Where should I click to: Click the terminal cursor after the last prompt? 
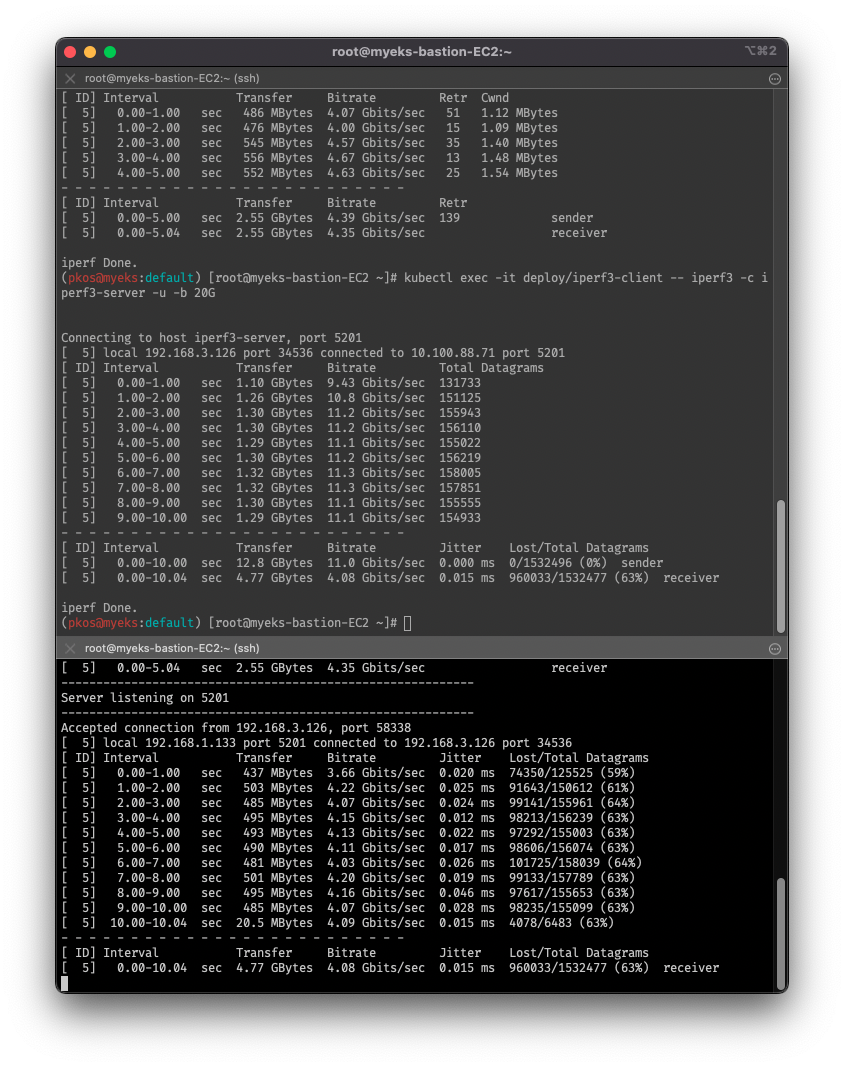pyautogui.click(x=408, y=623)
